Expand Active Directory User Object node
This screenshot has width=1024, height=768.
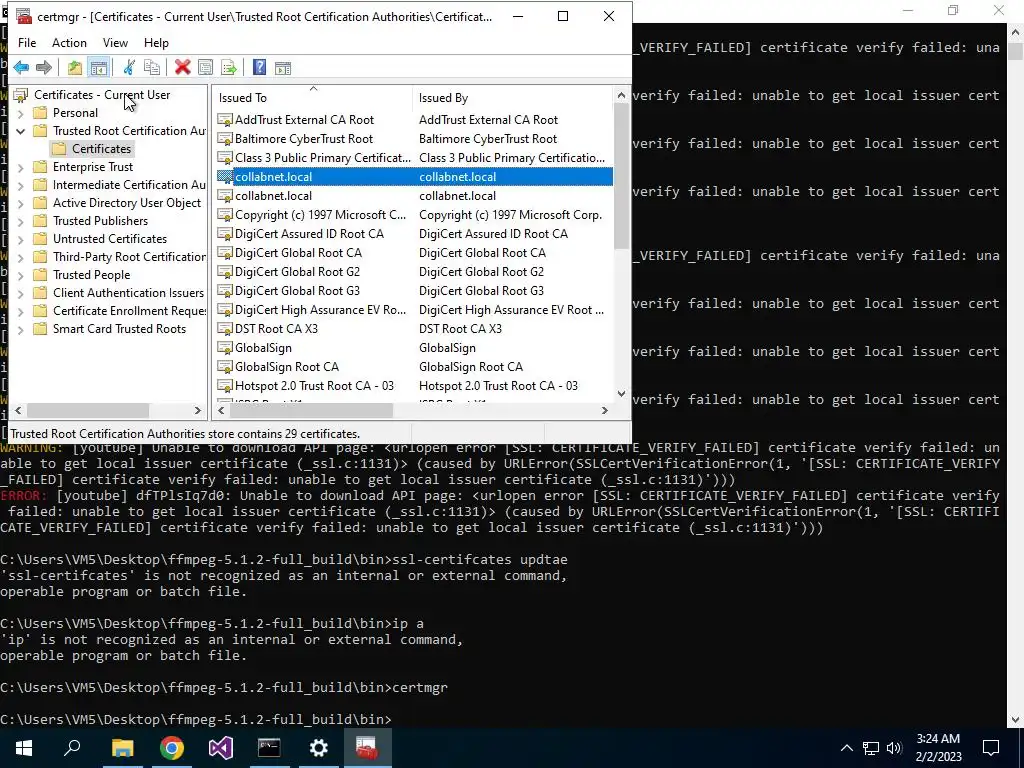(x=20, y=203)
